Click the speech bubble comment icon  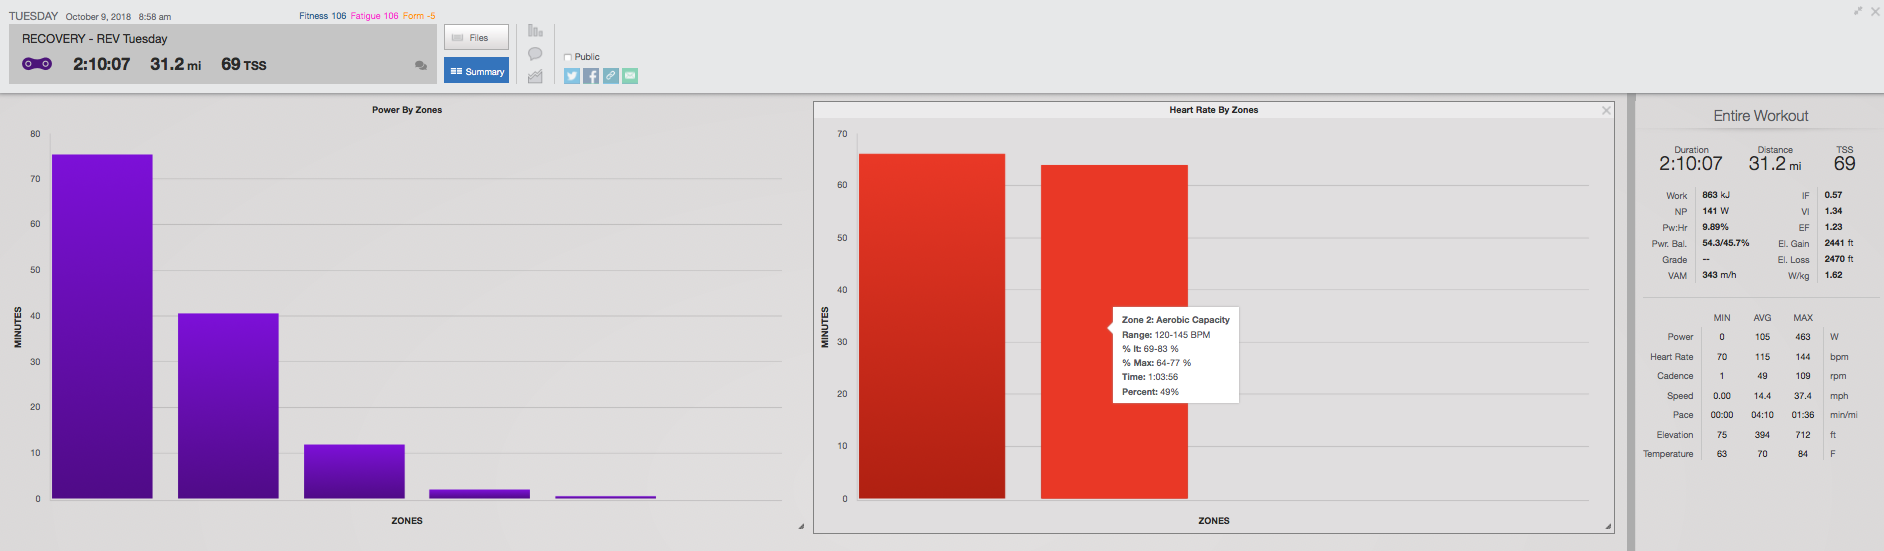535,54
